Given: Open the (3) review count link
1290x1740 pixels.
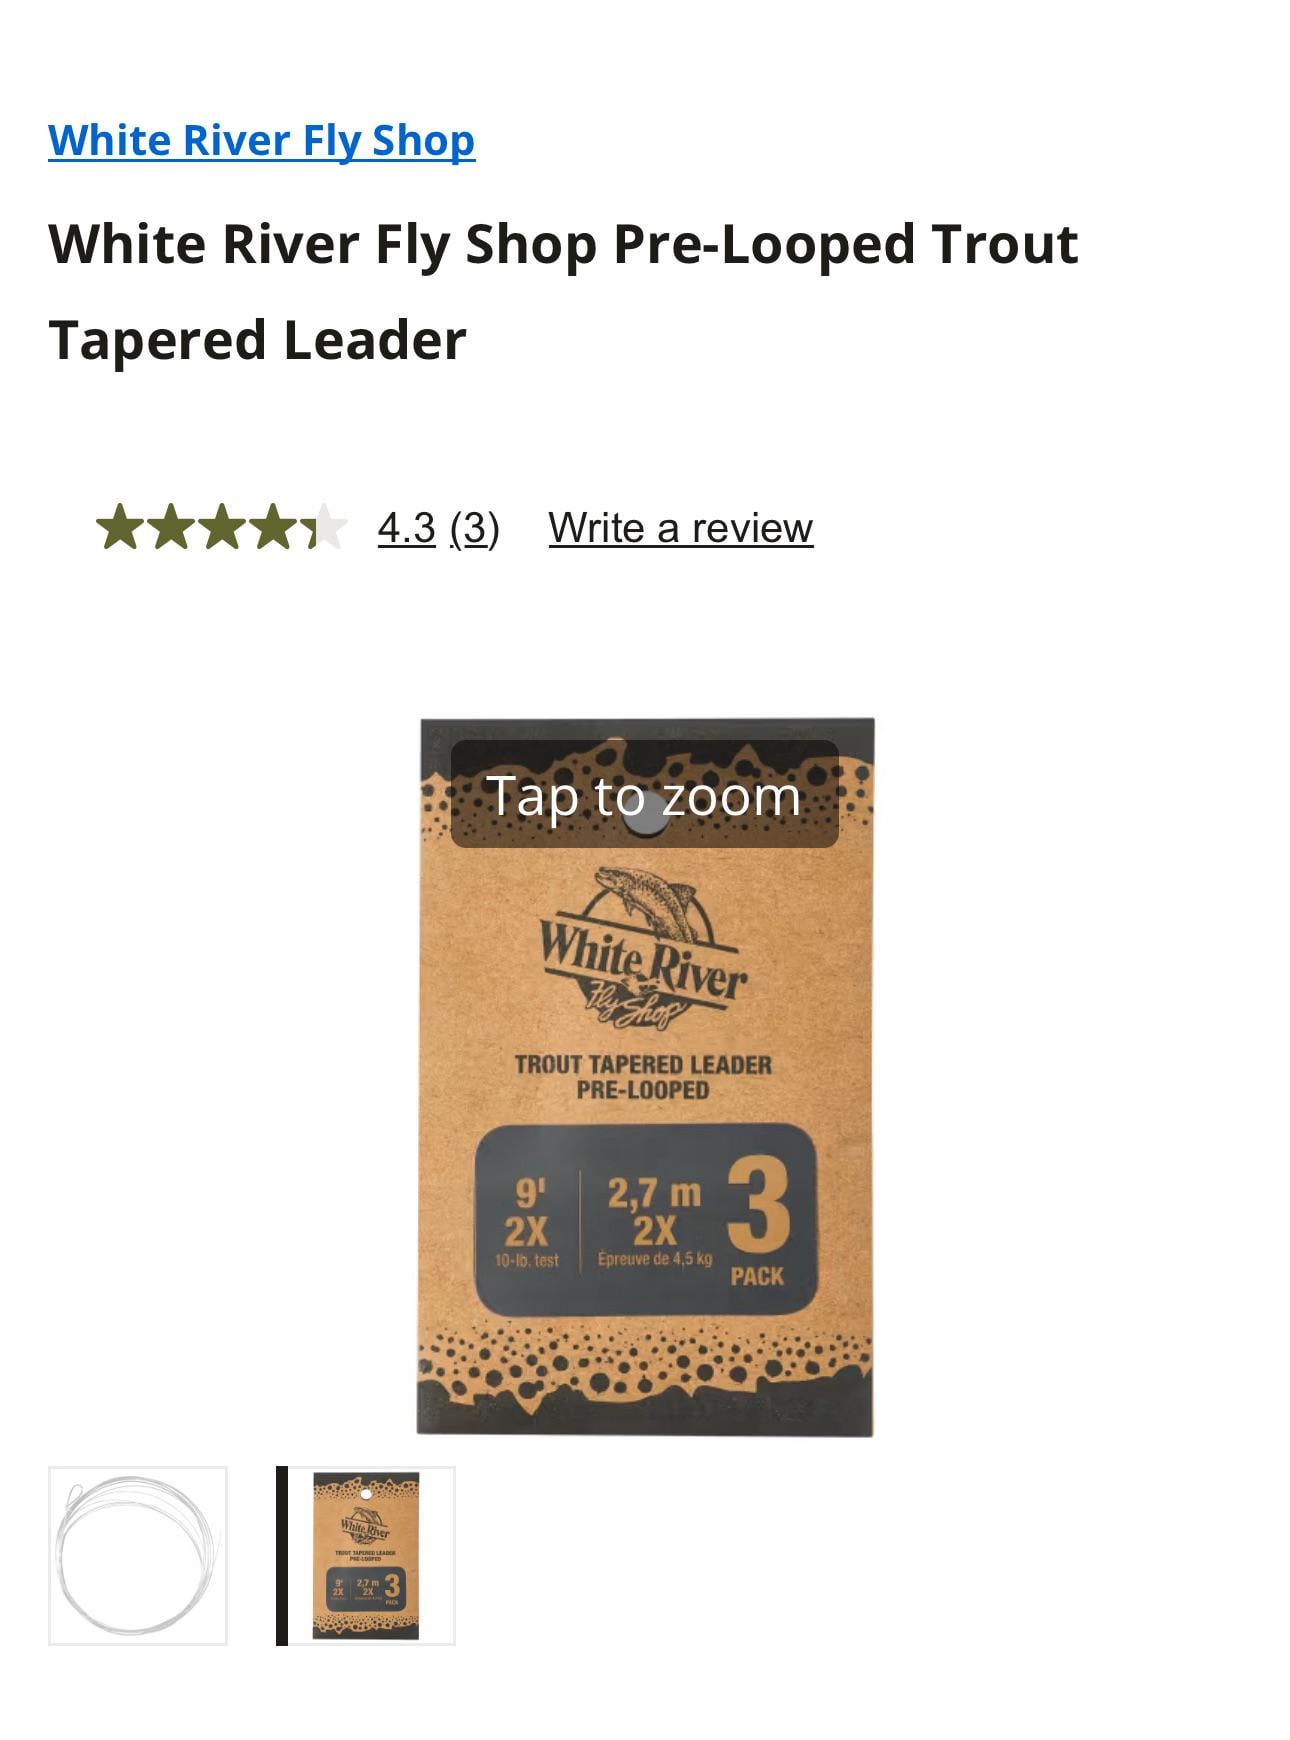Looking at the screenshot, I should point(474,528).
